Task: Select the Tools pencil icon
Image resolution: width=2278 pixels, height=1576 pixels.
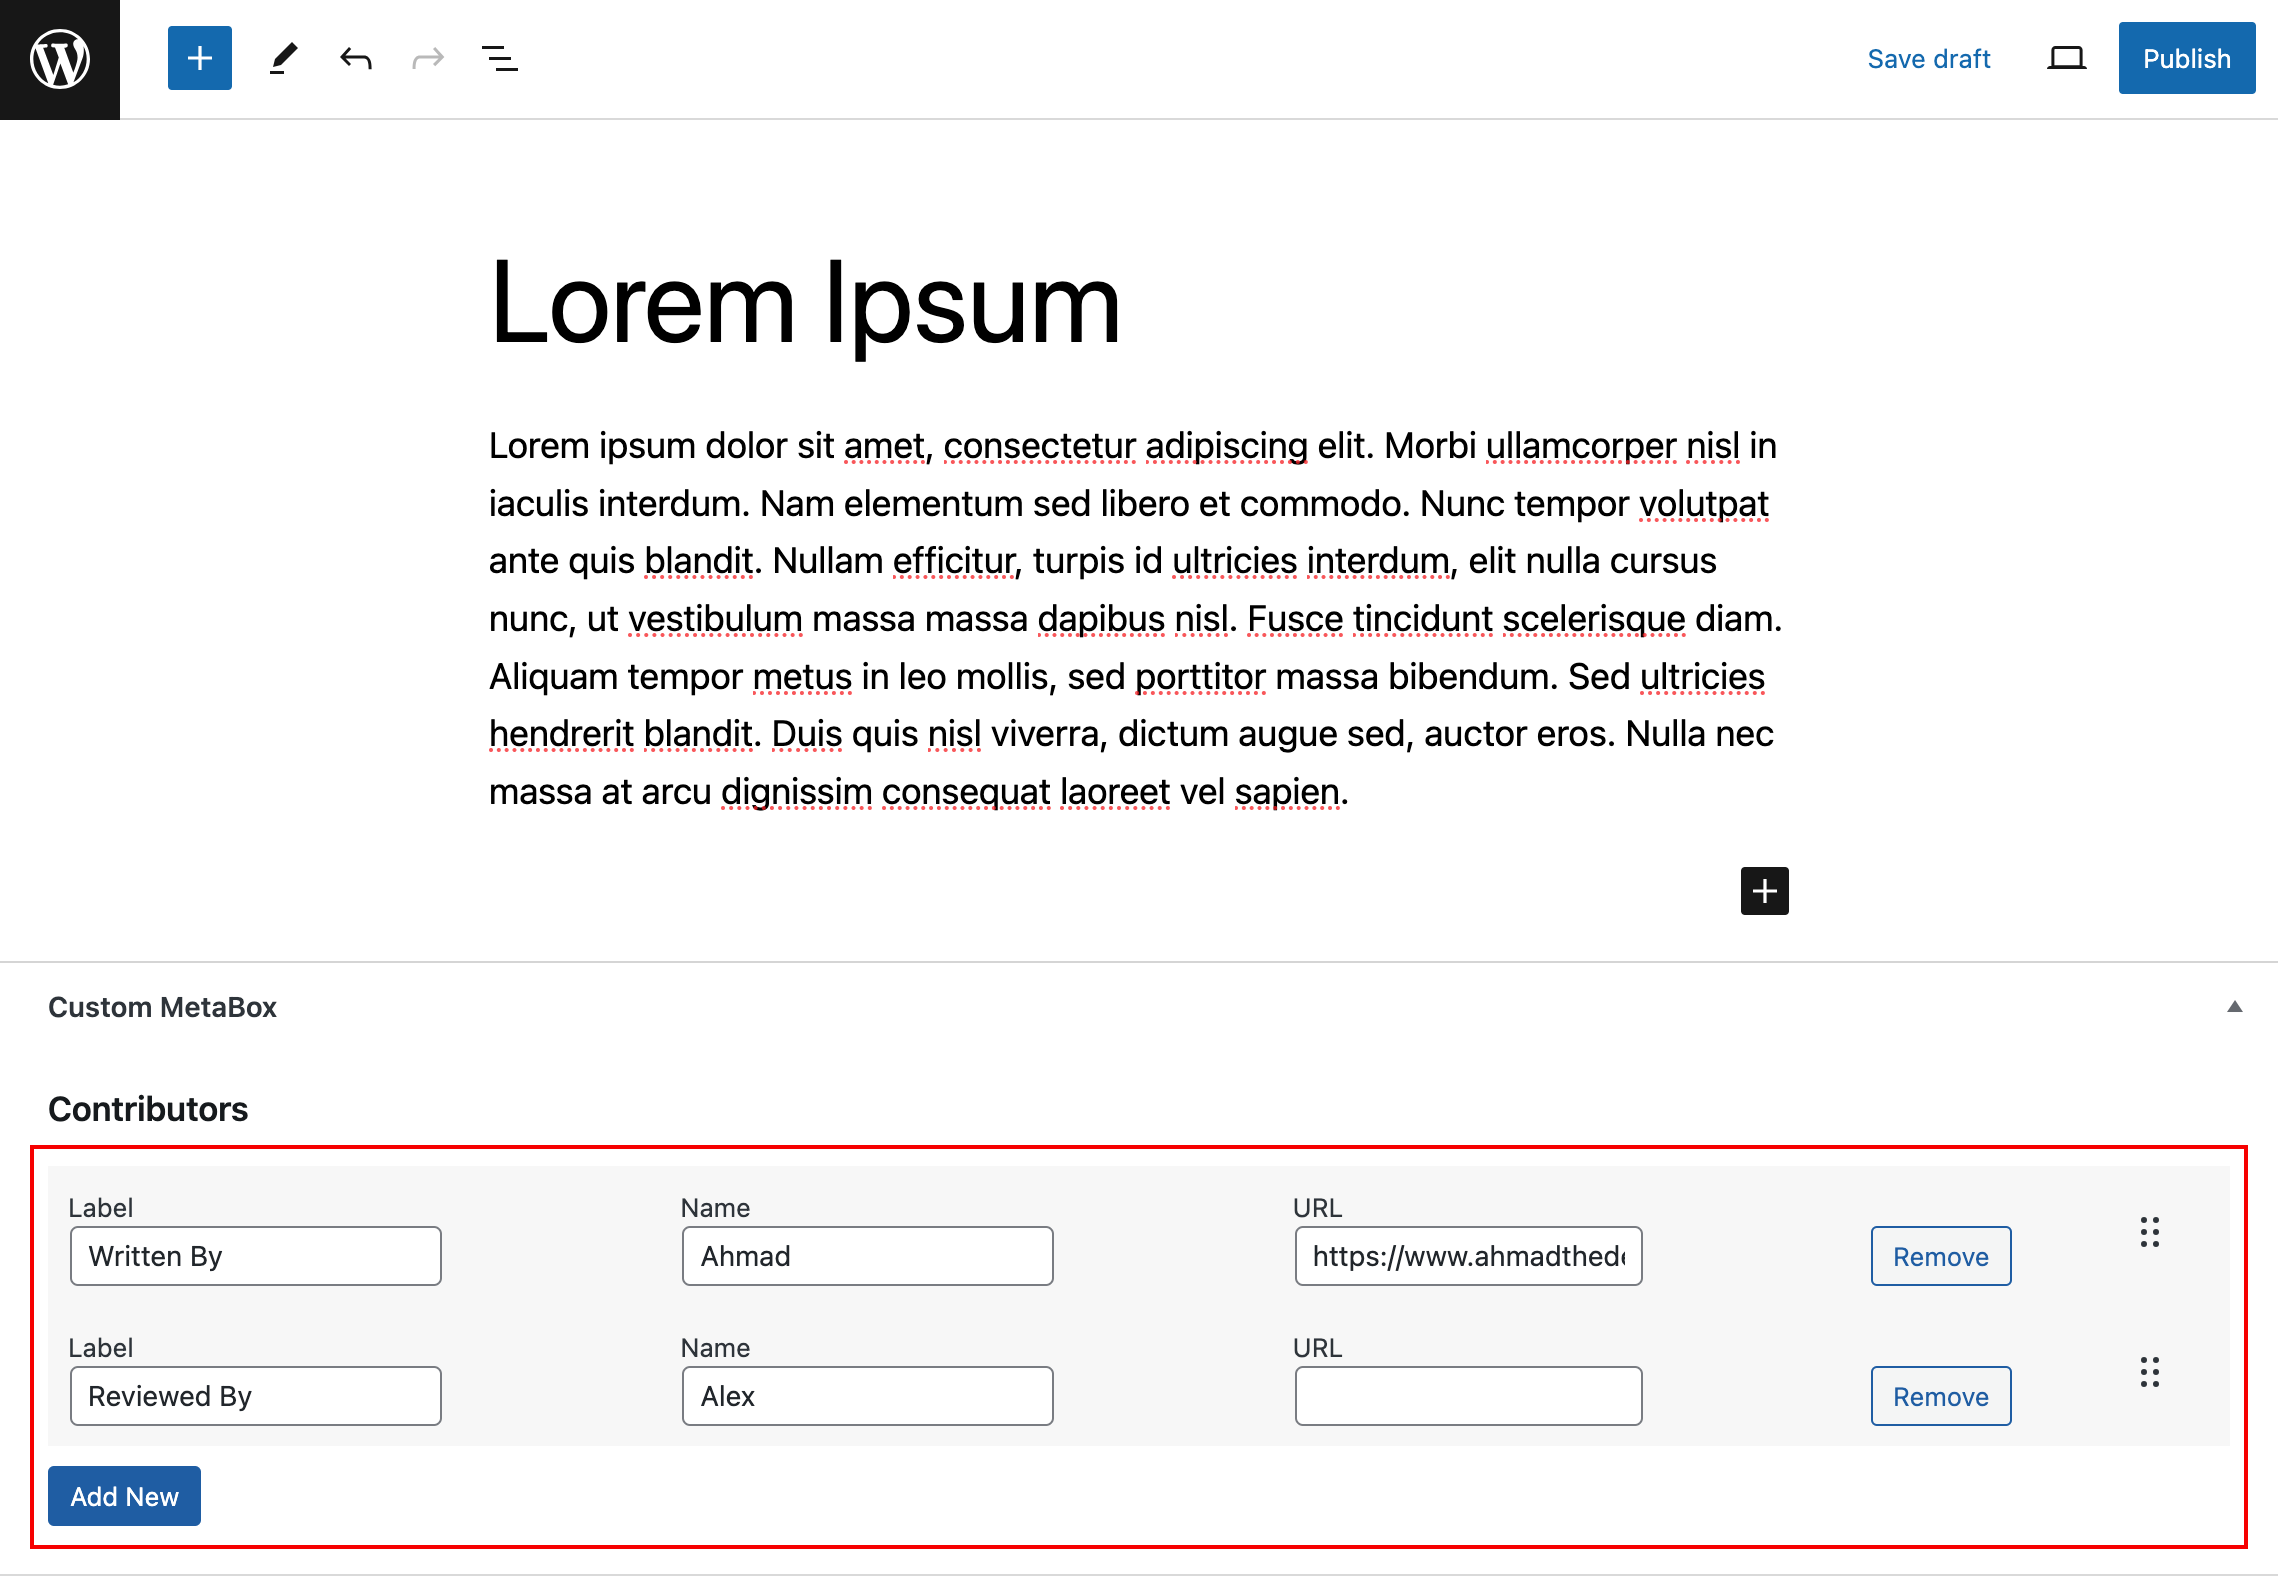Action: pos(283,58)
